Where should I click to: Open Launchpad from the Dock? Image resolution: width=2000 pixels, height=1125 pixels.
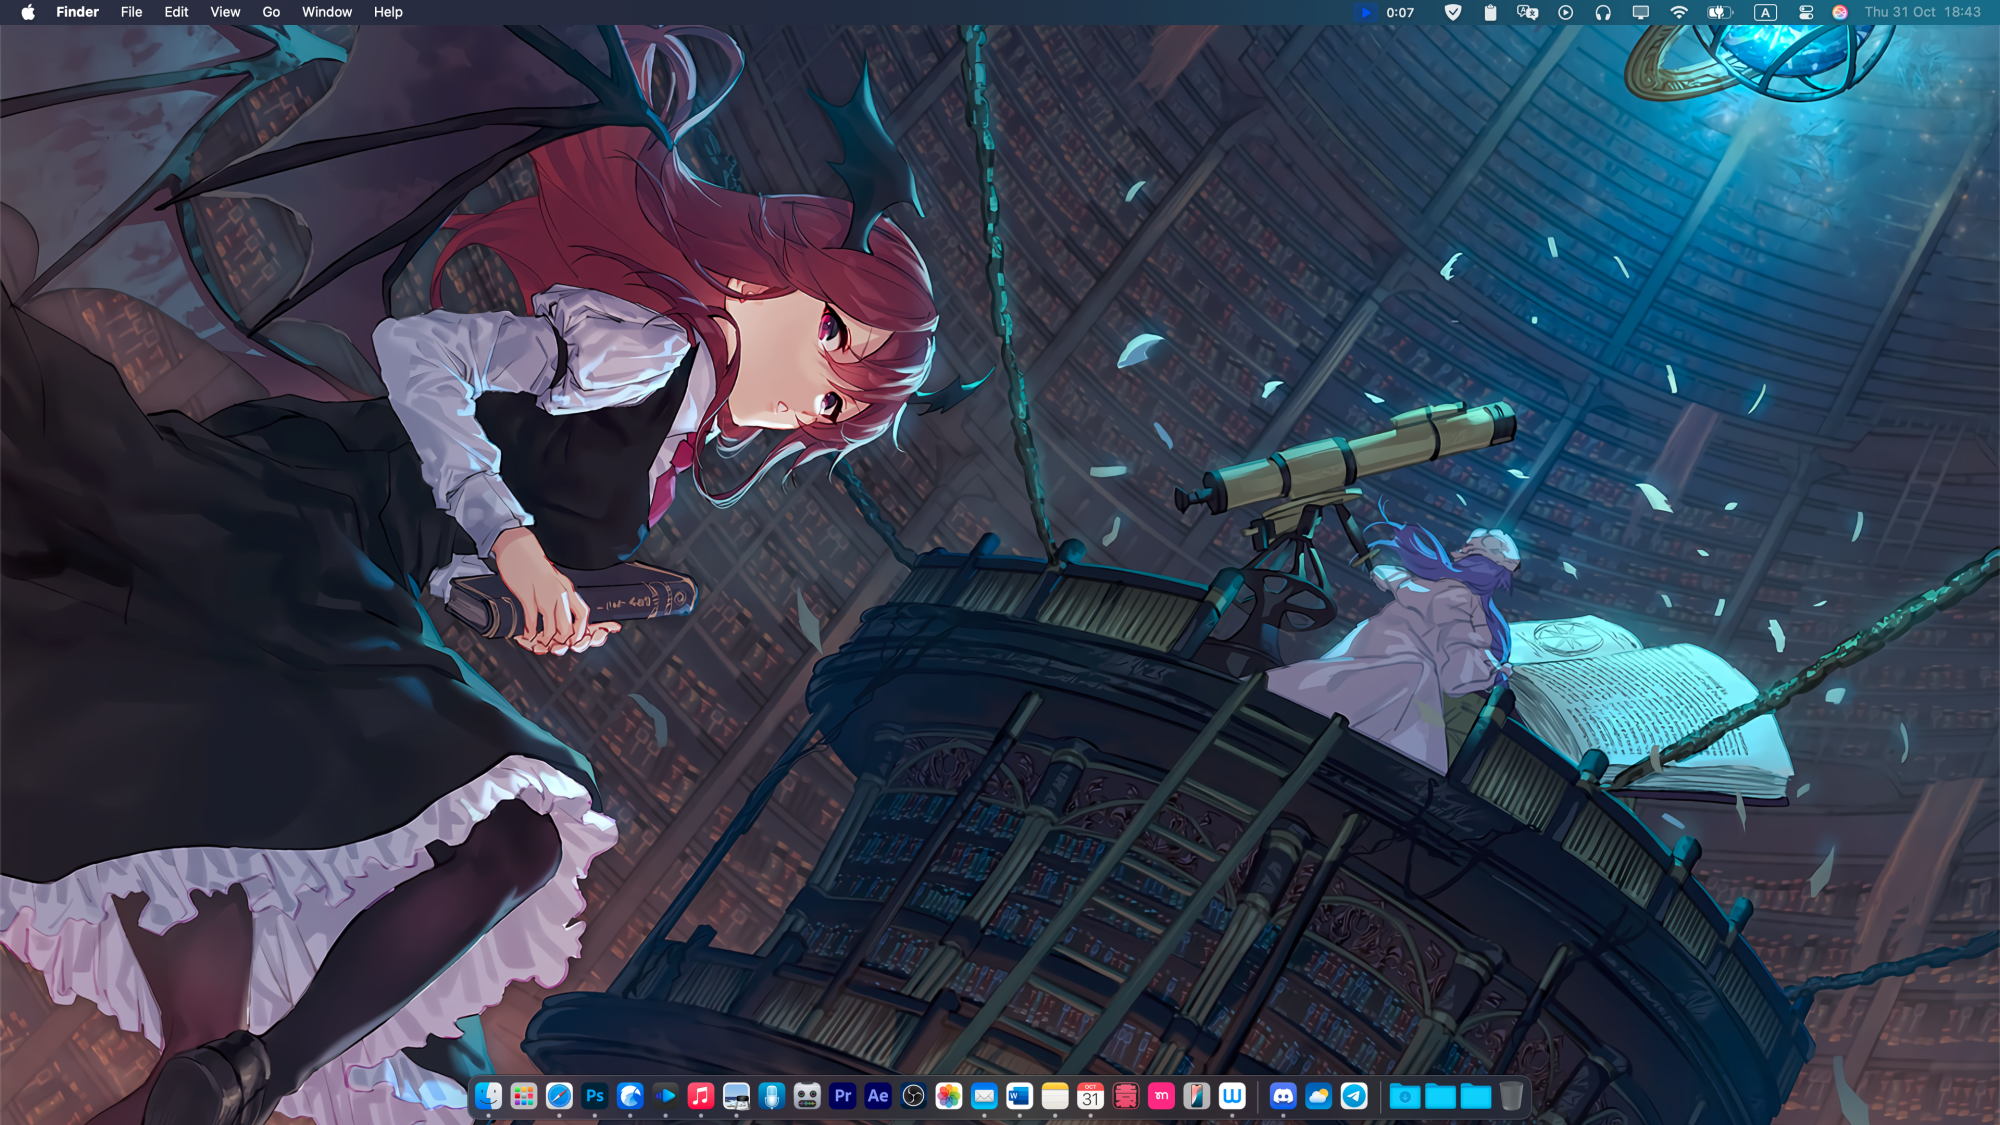point(524,1096)
